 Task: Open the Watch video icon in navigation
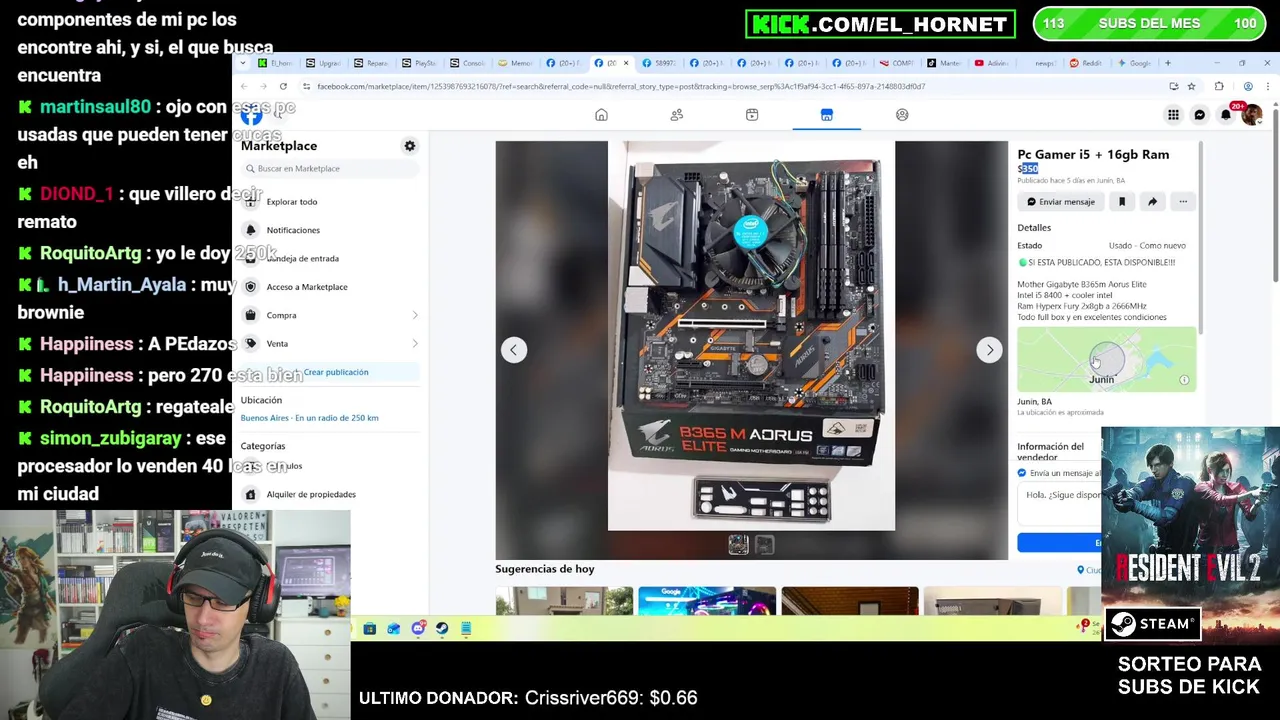pos(752,115)
